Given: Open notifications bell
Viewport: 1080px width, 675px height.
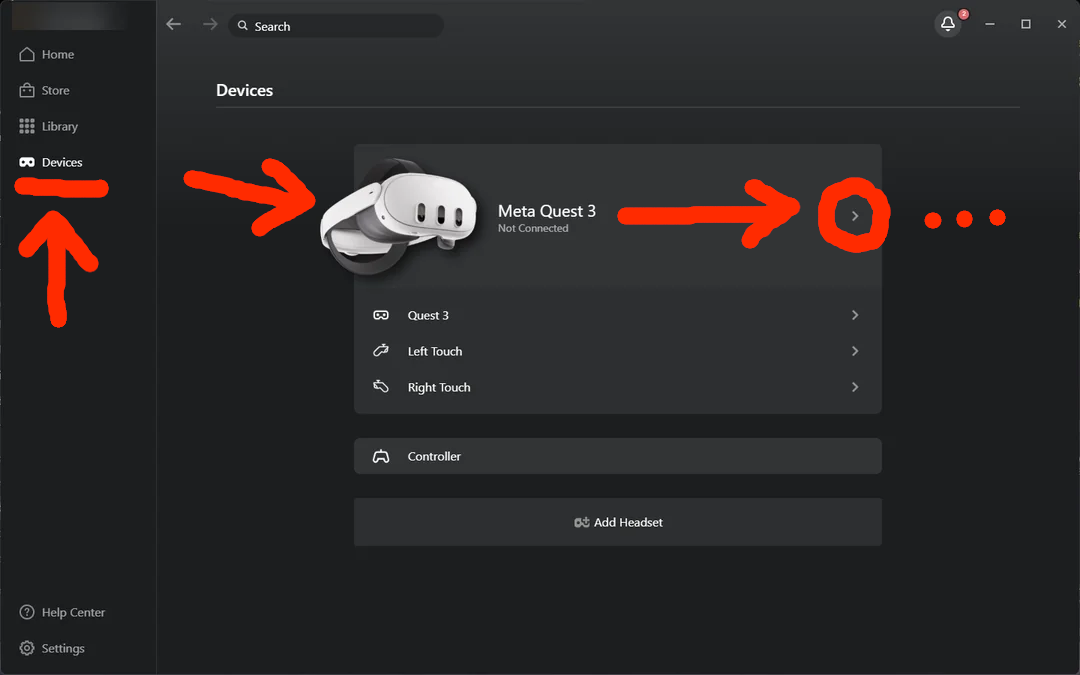Looking at the screenshot, I should click(948, 24).
